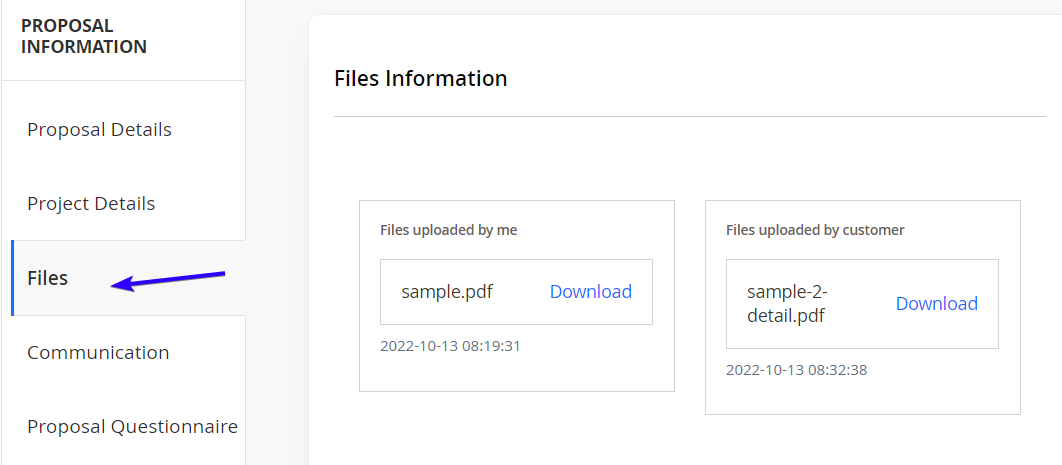Switch to the Communication section
This screenshot has width=1062, height=465.
[98, 353]
